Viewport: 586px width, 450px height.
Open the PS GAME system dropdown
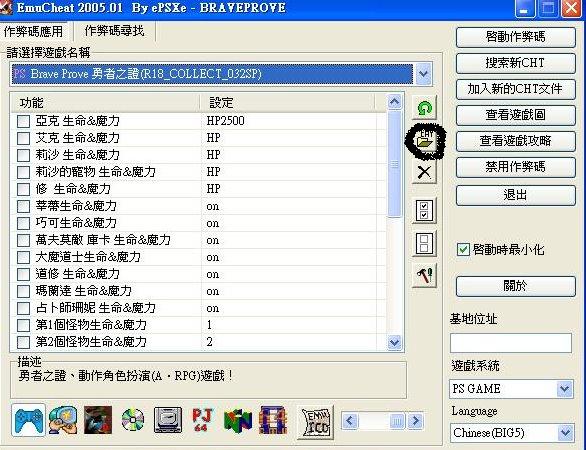pos(564,389)
